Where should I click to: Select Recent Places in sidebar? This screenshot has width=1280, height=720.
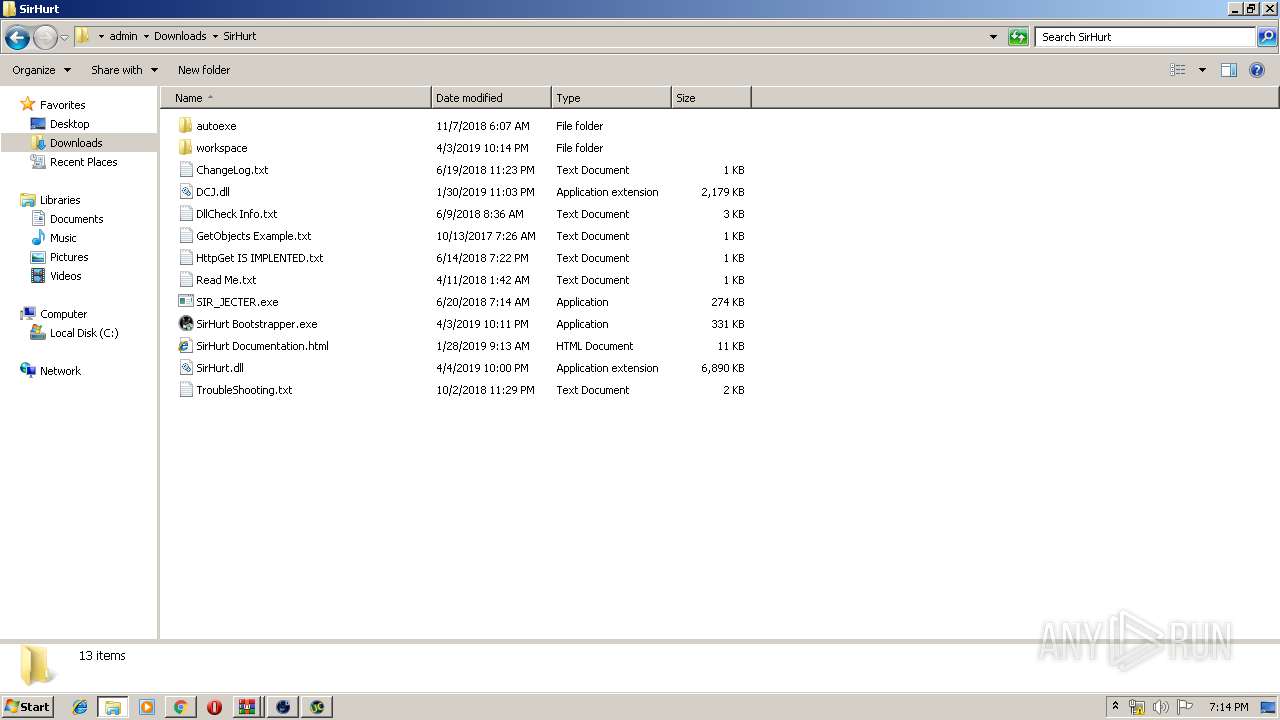click(83, 162)
